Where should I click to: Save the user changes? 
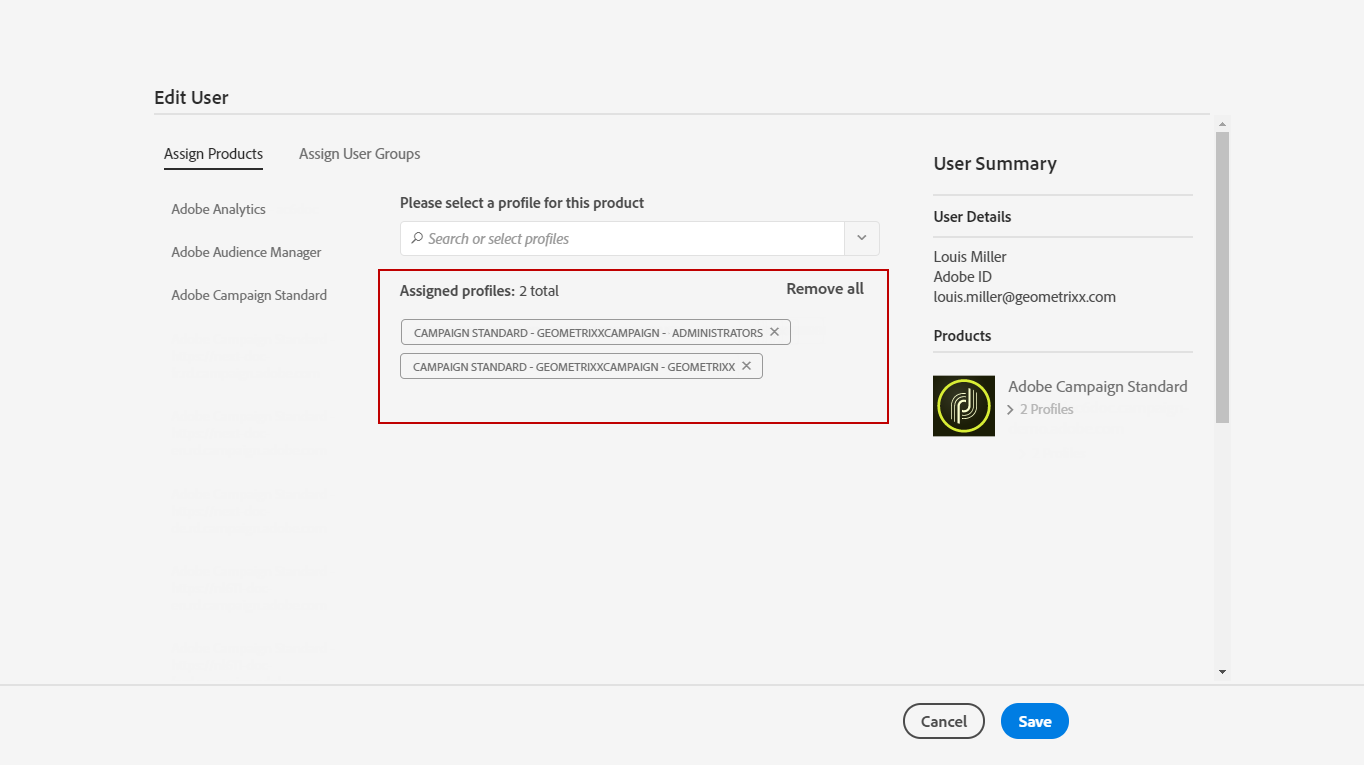click(x=1035, y=721)
